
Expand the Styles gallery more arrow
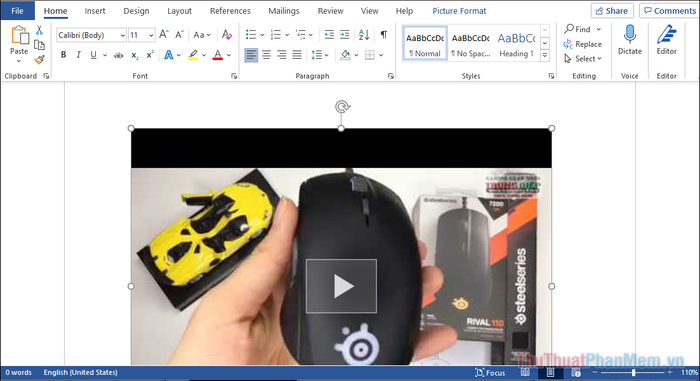[x=545, y=55]
